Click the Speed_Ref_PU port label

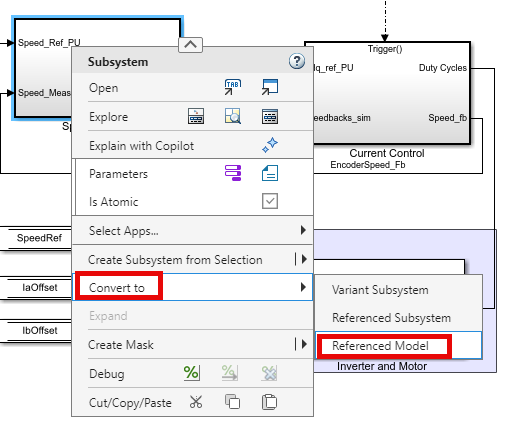[x=49, y=43]
